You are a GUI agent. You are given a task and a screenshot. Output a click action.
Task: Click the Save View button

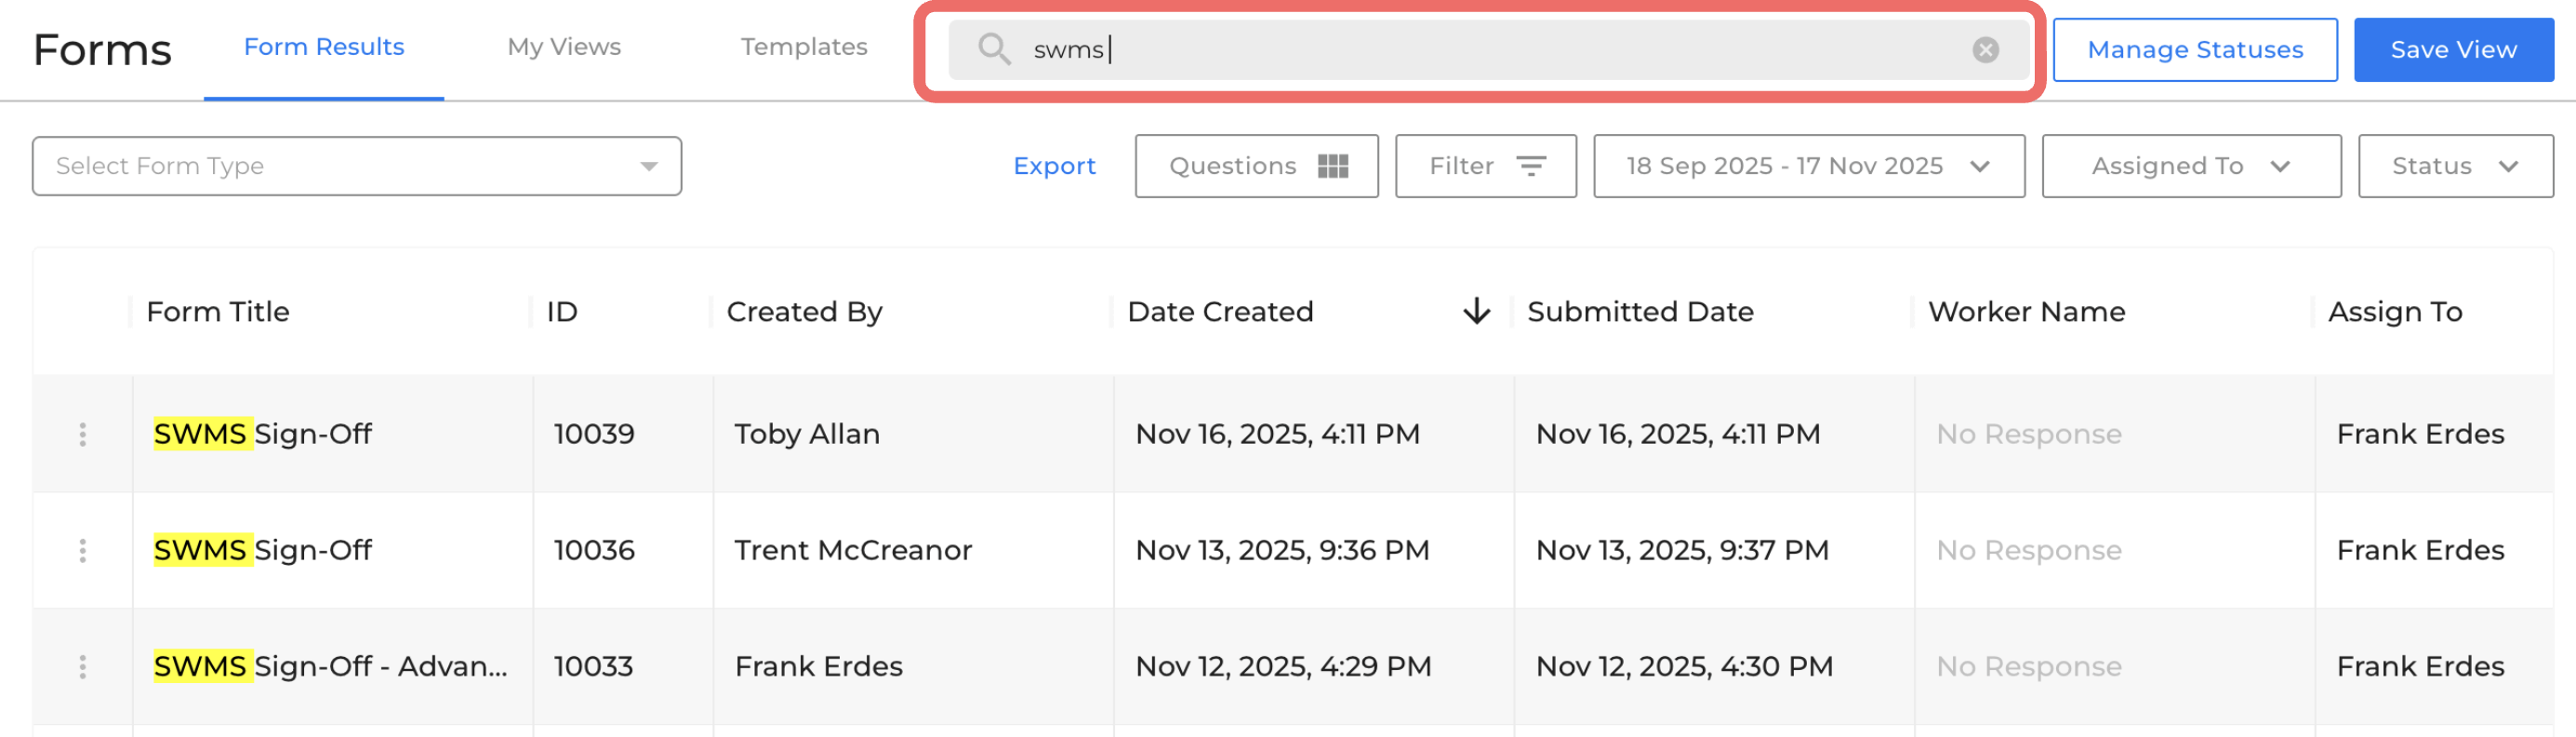pos(2453,49)
